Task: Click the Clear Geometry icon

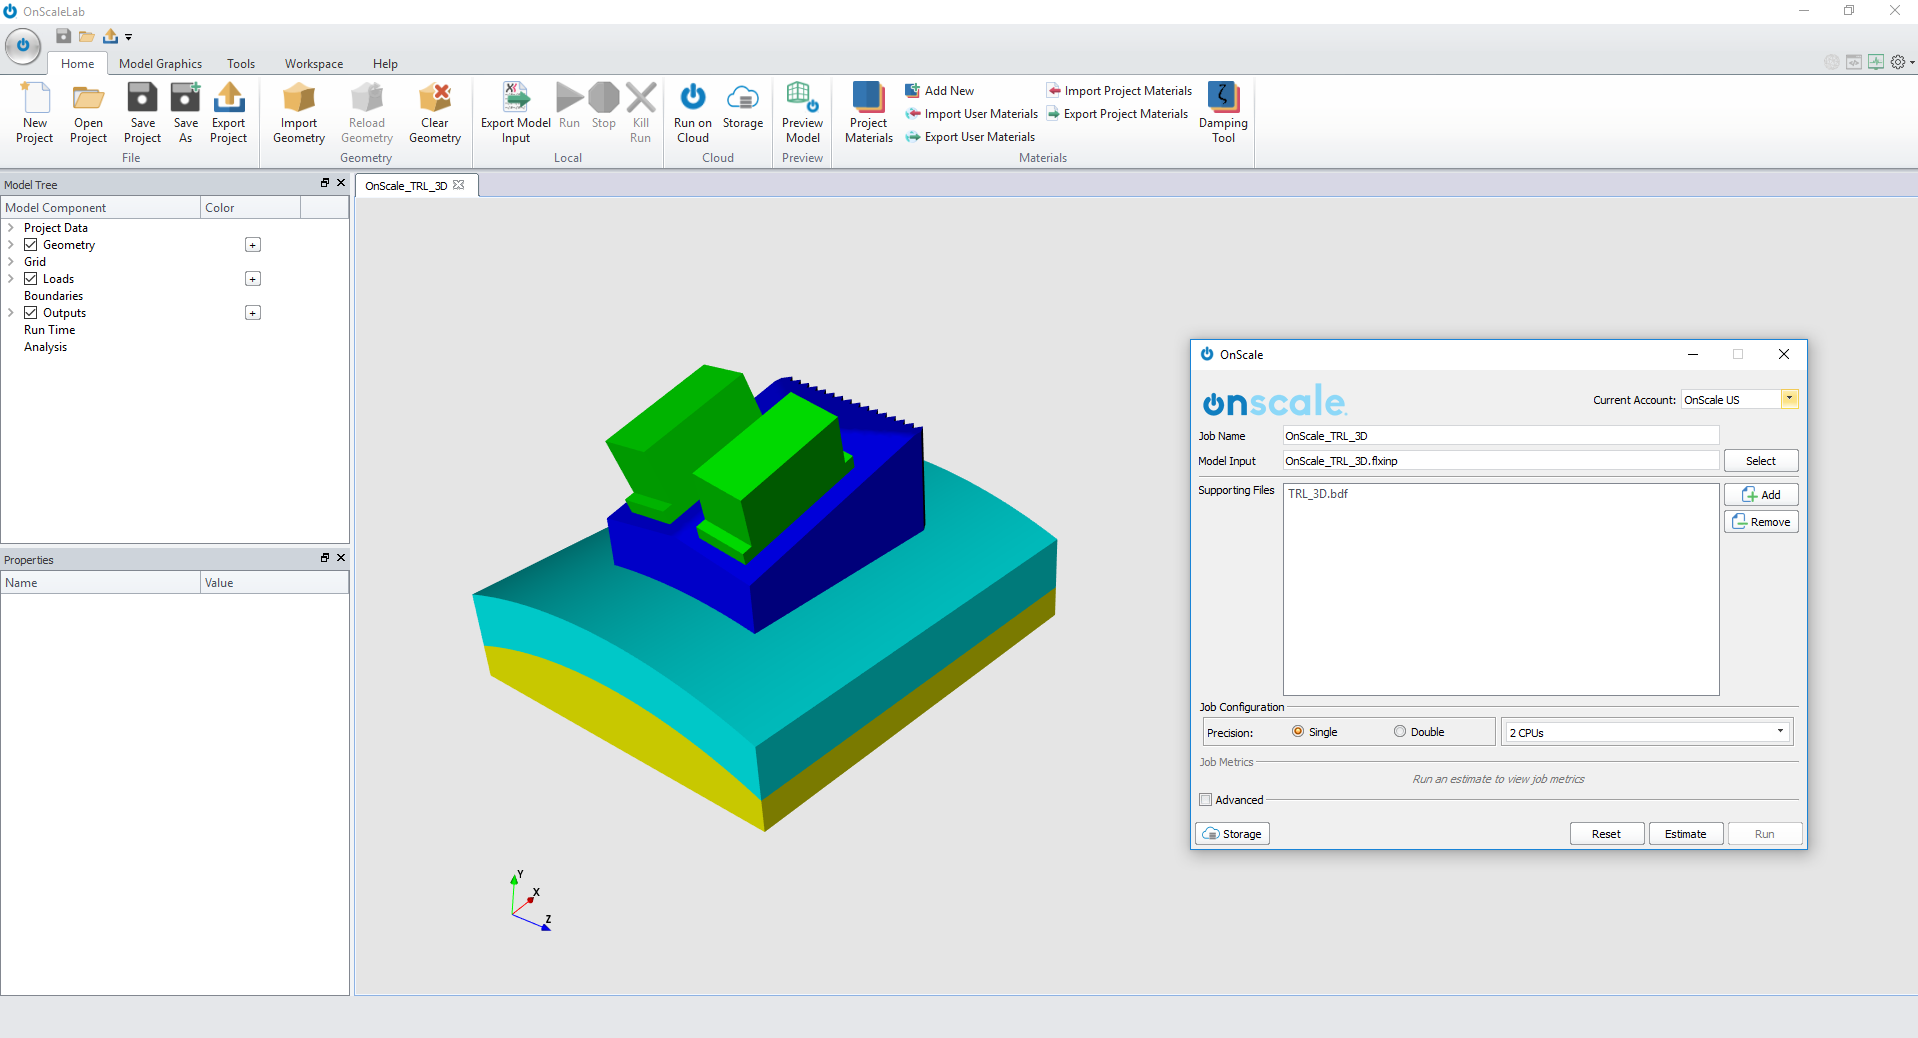Action: [435, 98]
